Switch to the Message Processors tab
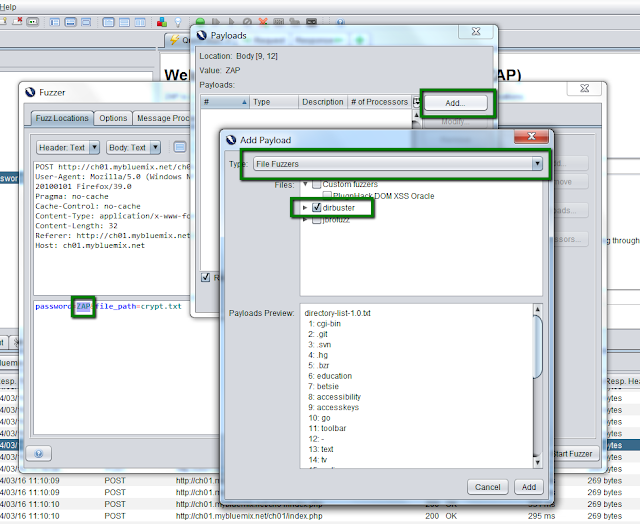The width and height of the screenshot is (640, 524). pyautogui.click(x=162, y=118)
